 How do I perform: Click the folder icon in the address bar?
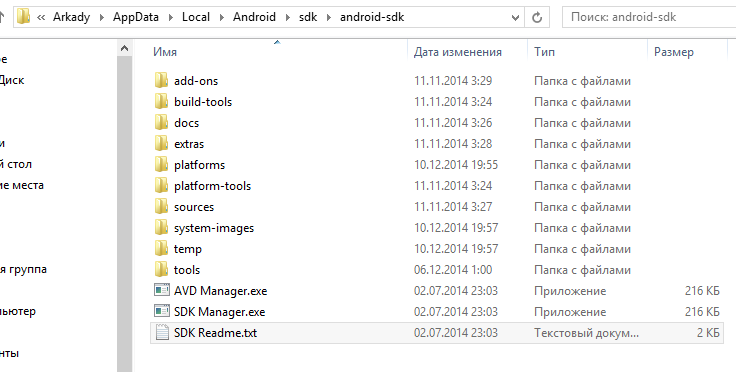click(23, 17)
